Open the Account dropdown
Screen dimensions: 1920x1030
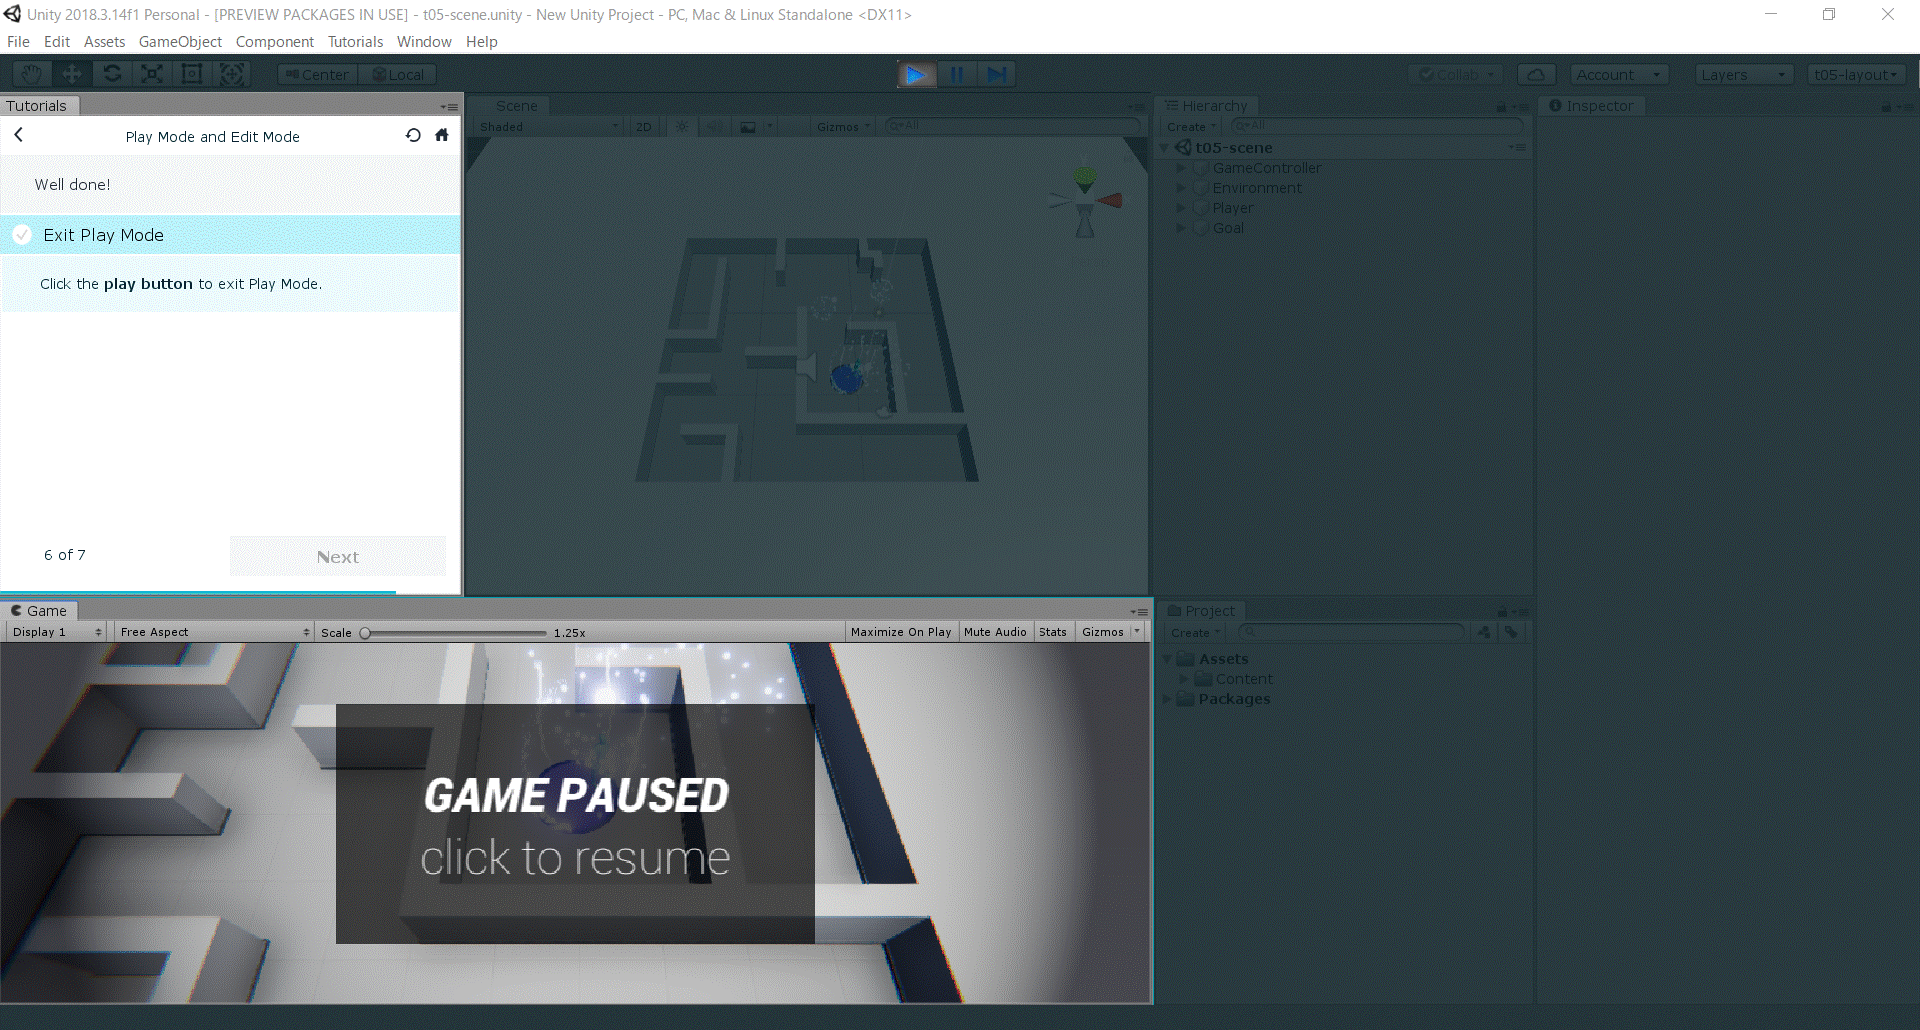[1619, 74]
